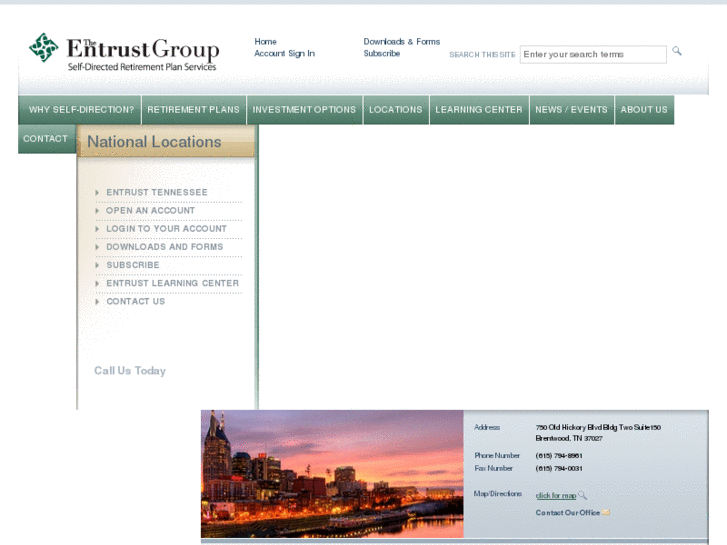This screenshot has height=545, width=727.
Task: Open the Why Self-Direction? menu
Action: 80,110
